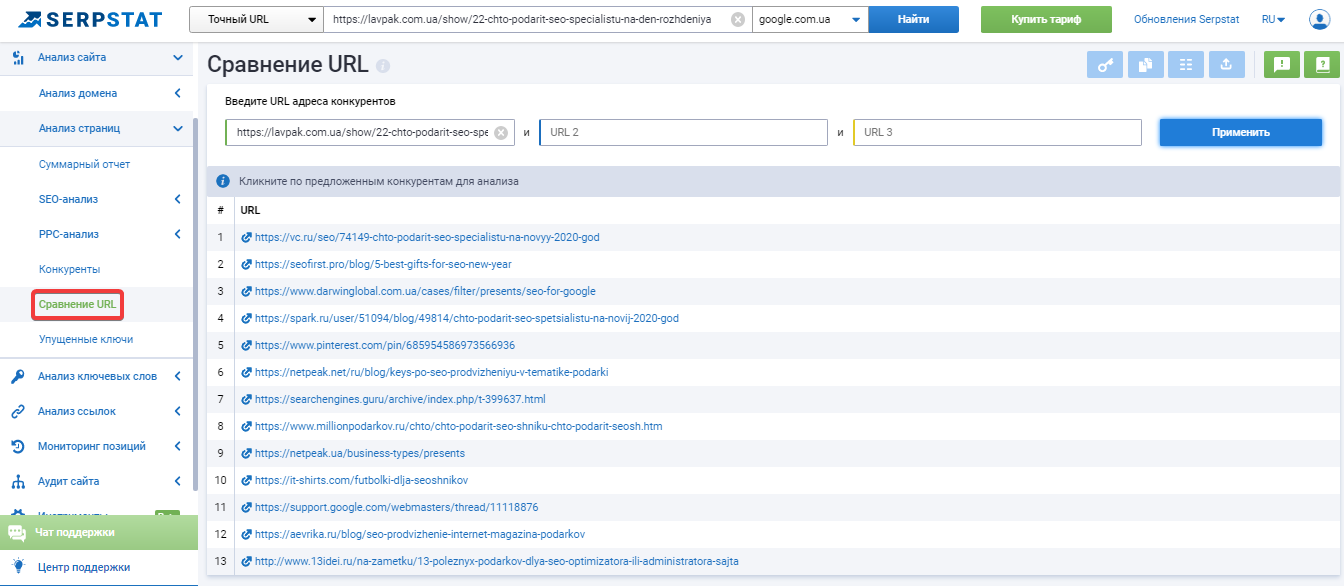Click the URL column header
1344x586 pixels.
pos(251,210)
